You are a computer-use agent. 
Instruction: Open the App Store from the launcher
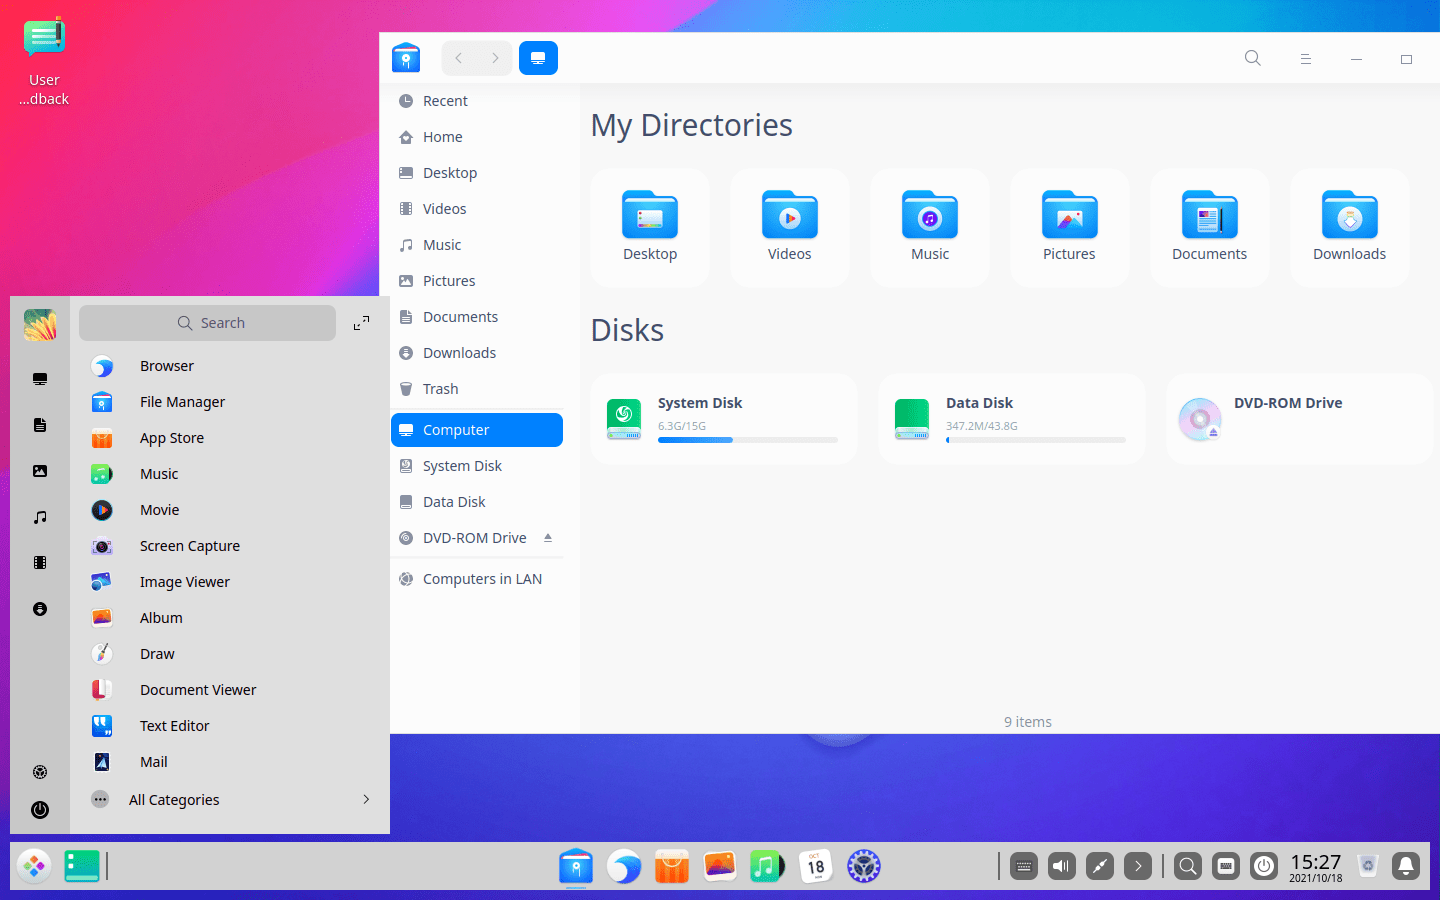(170, 437)
